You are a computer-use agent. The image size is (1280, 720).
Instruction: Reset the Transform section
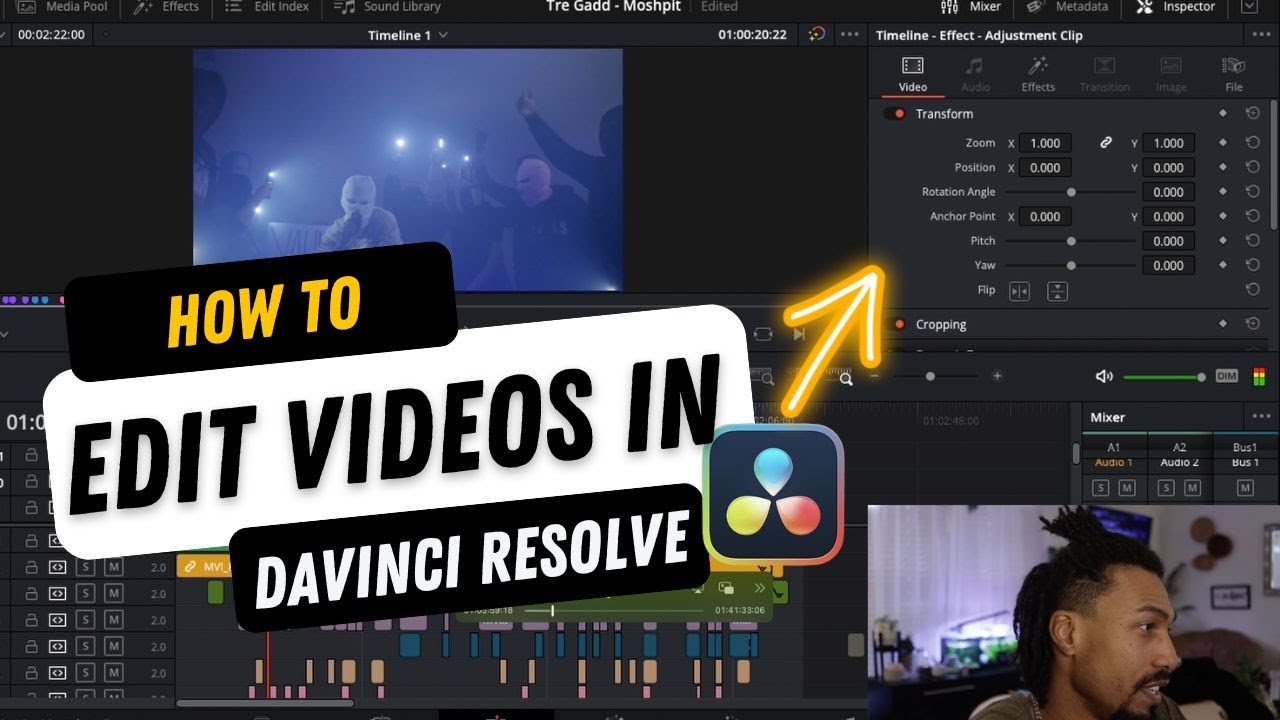1252,114
